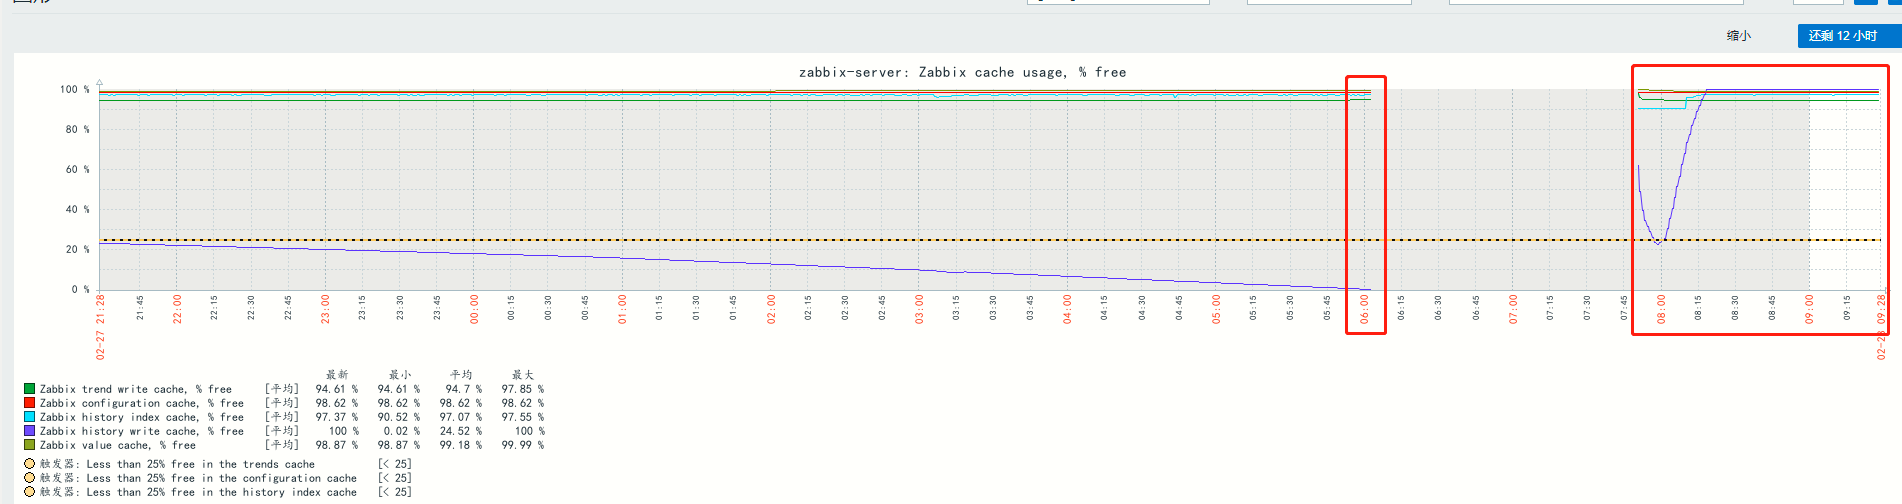Click the olive value cache legend swatch
Image resolution: width=1902 pixels, height=504 pixels.
(x=30, y=445)
